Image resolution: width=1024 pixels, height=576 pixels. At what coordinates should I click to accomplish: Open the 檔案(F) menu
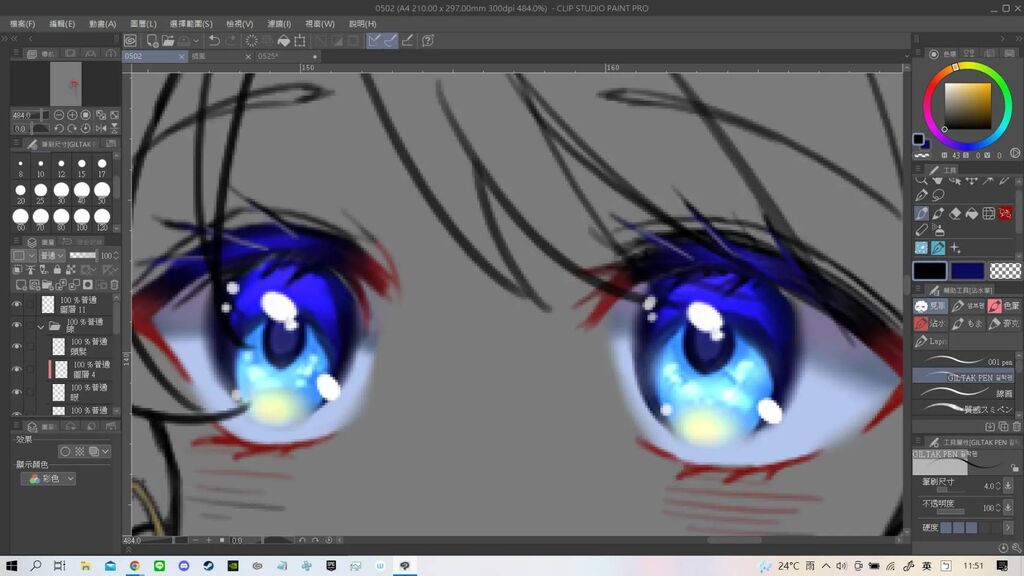[23, 24]
